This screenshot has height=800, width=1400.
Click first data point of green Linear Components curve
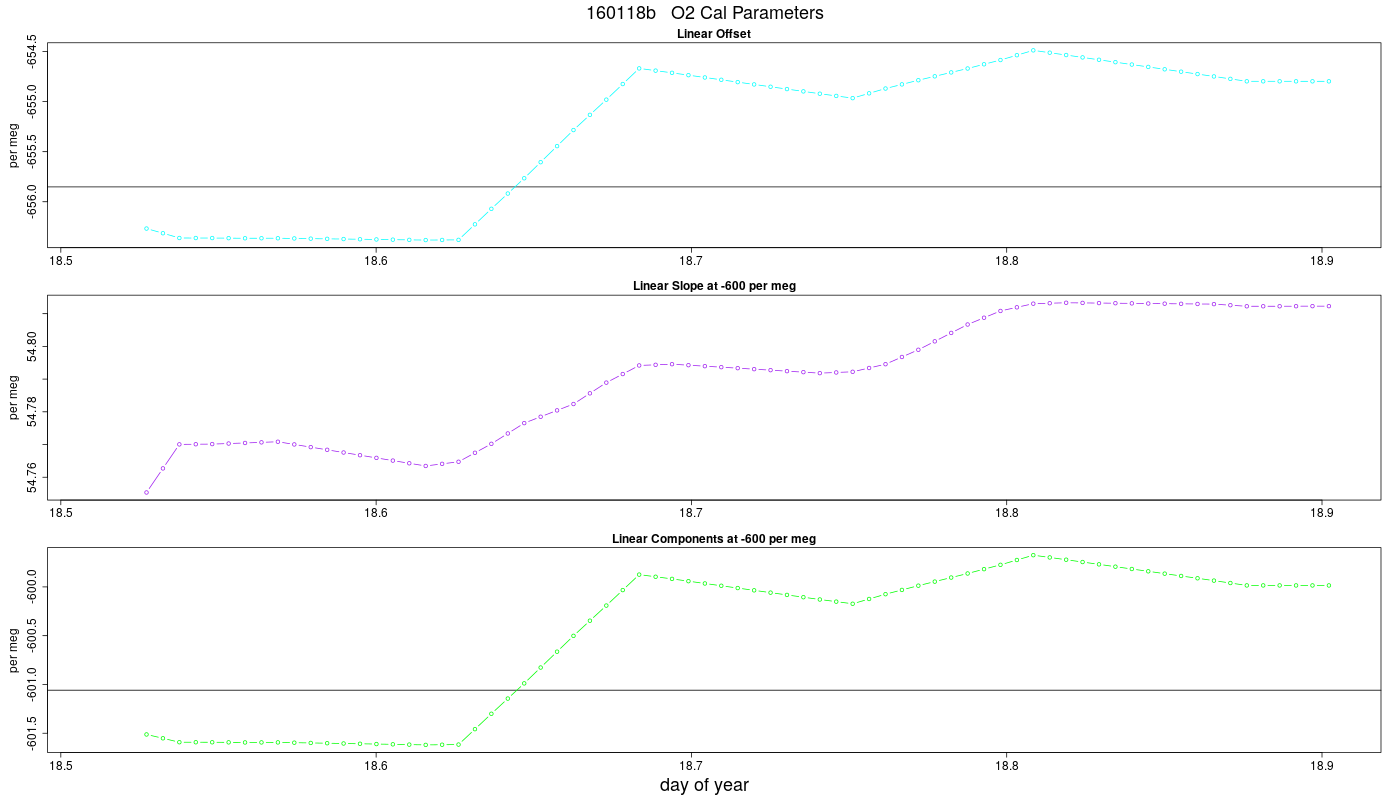[x=146, y=734]
